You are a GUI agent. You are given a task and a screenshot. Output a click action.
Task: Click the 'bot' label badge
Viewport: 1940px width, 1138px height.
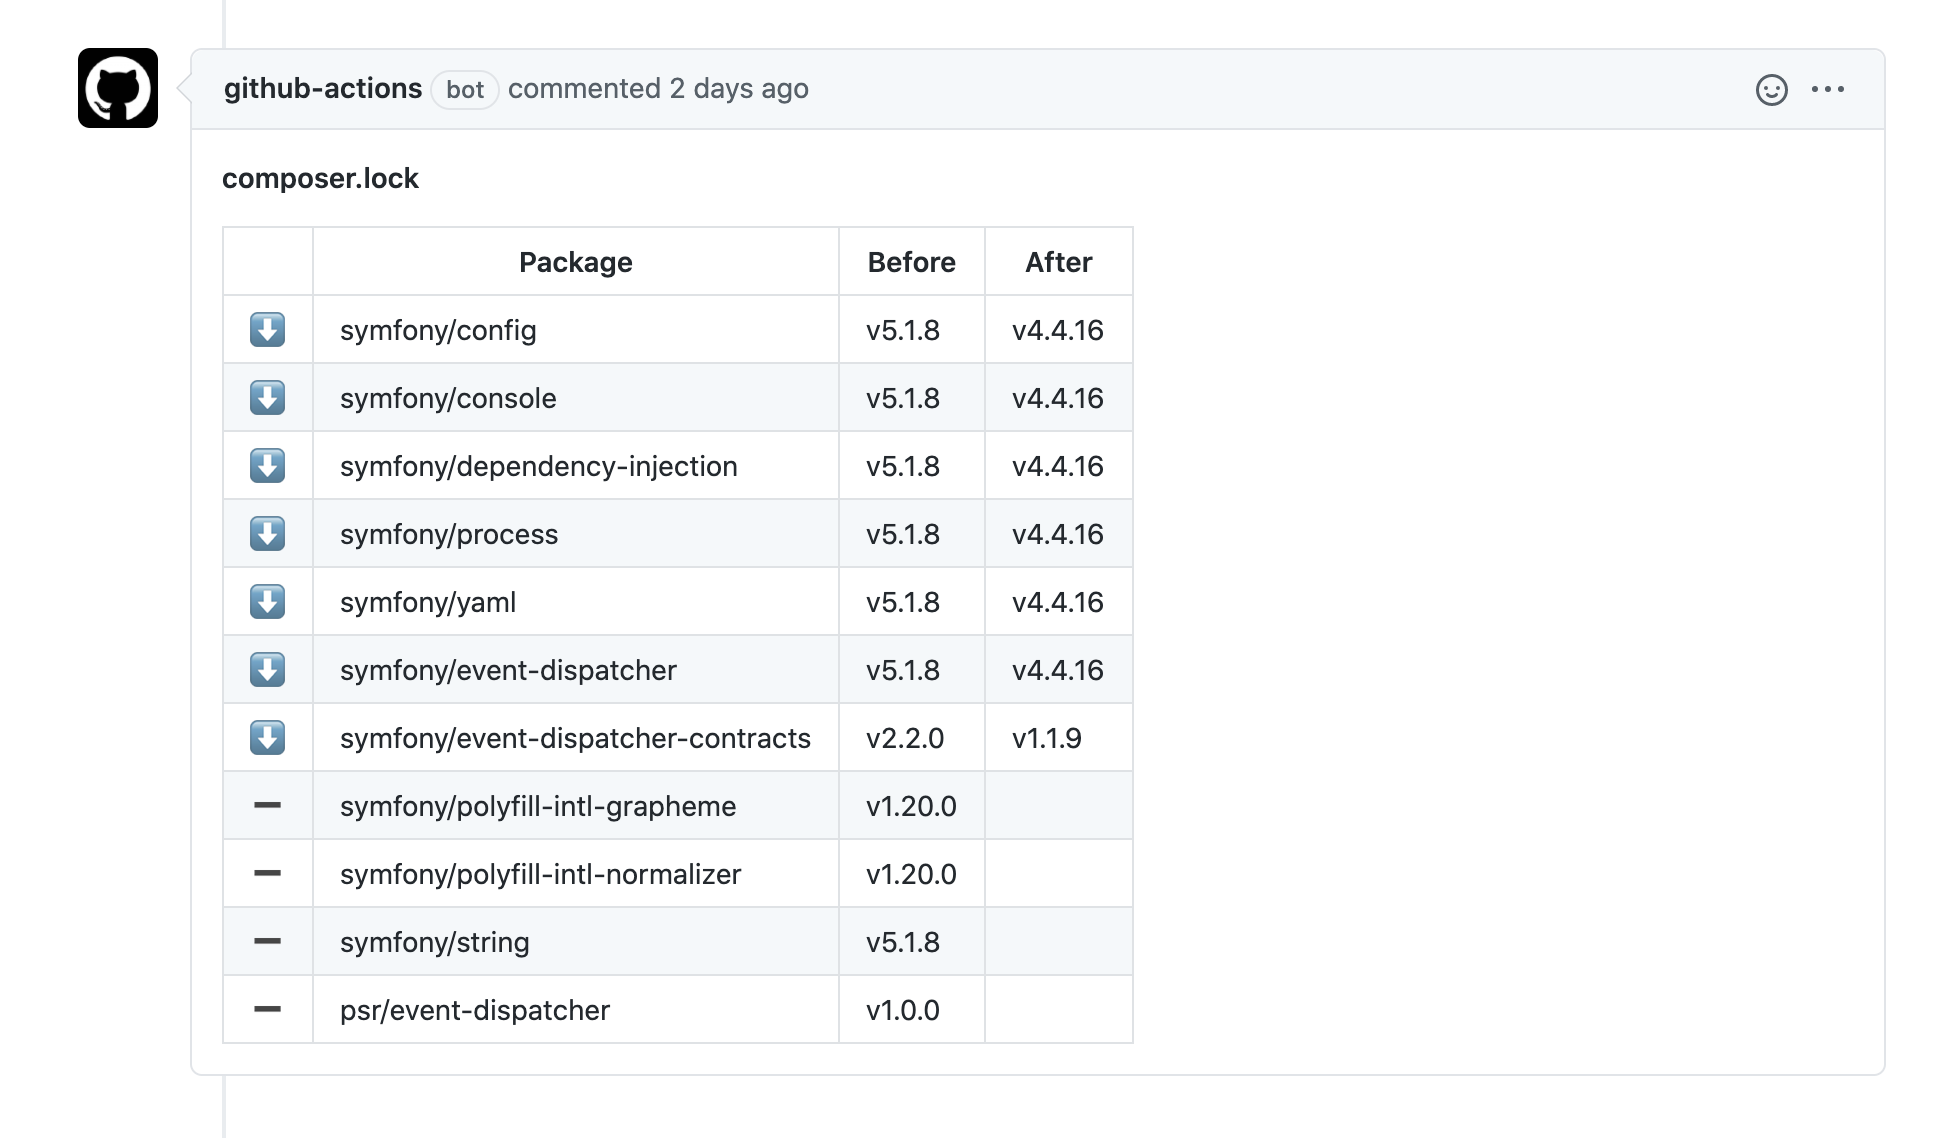click(x=464, y=90)
